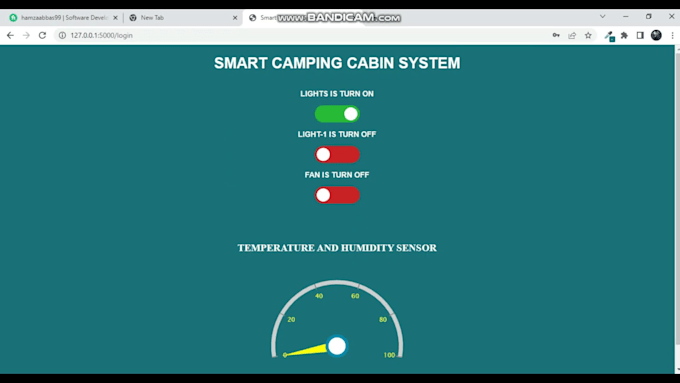680x383 pixels.
Task: Reload the current page
Action: (x=42, y=36)
